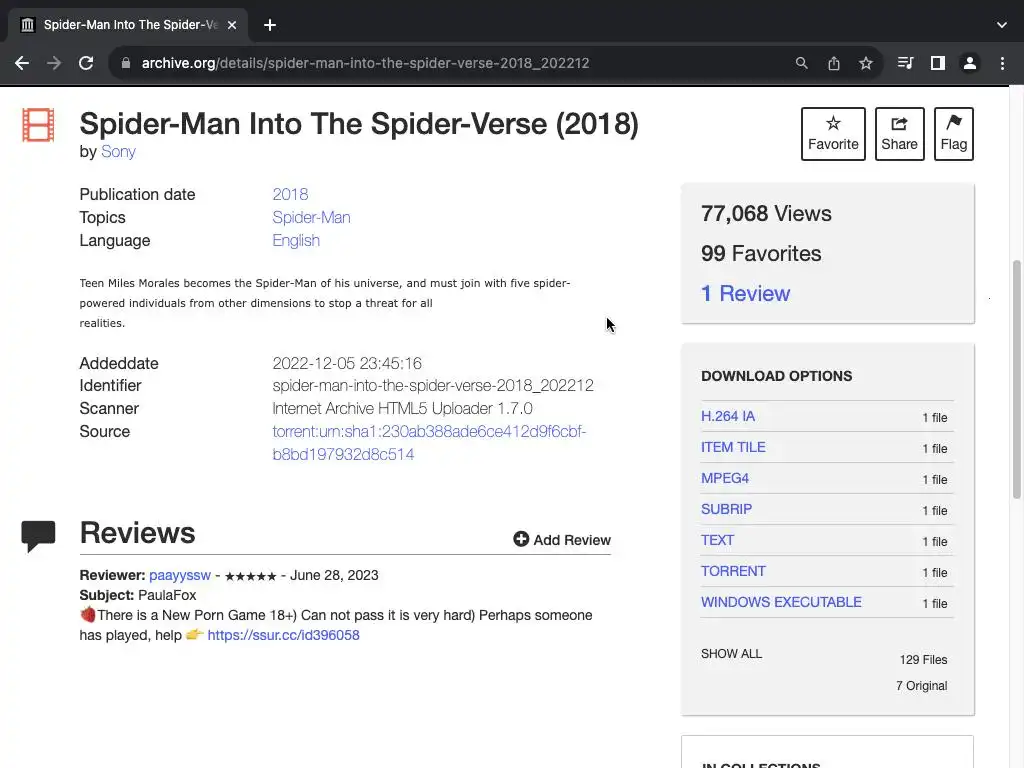Screen dimensions: 1024x768
Task: Open the English language link
Action: 296,240
